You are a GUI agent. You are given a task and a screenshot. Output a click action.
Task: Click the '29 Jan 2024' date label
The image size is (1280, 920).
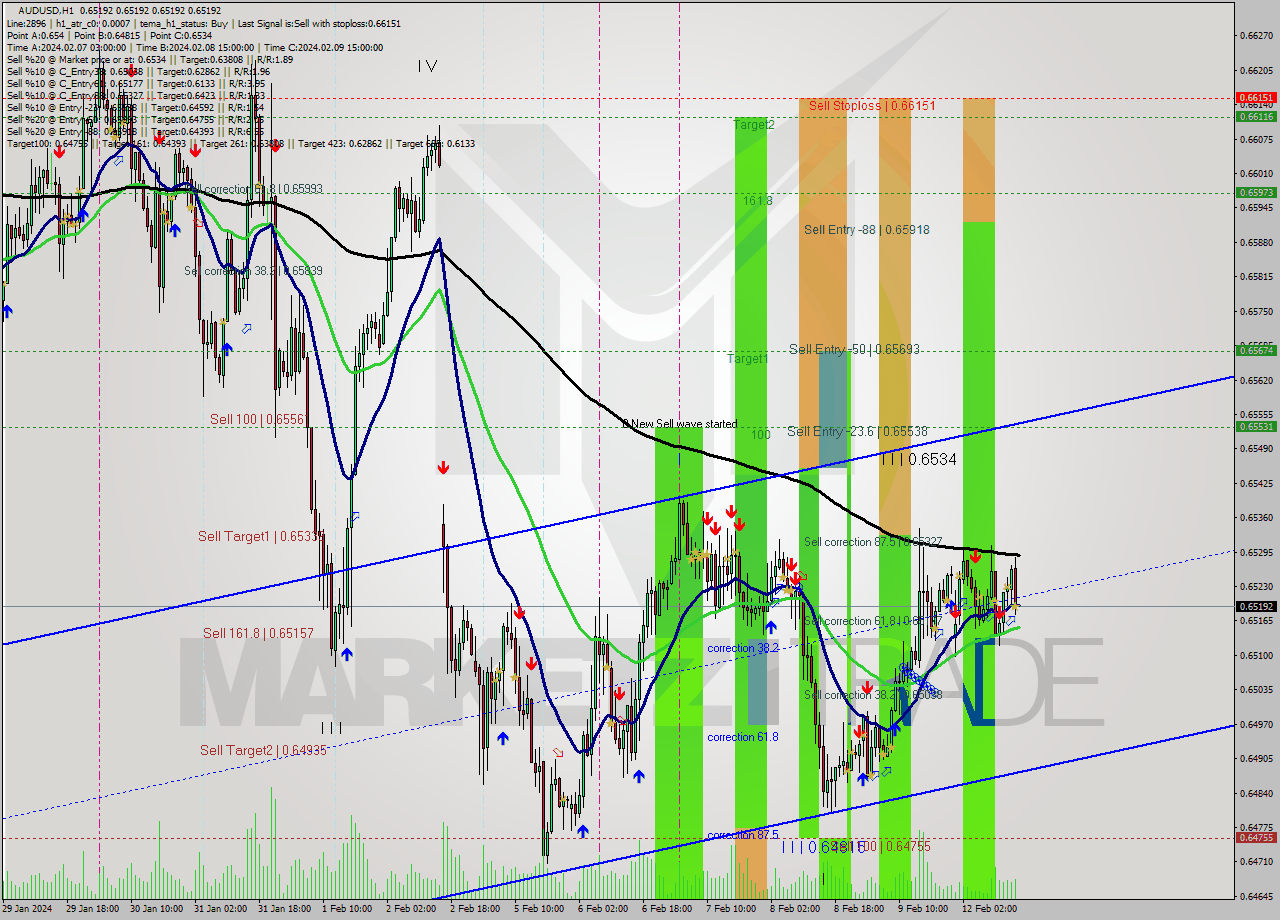(x=27, y=909)
